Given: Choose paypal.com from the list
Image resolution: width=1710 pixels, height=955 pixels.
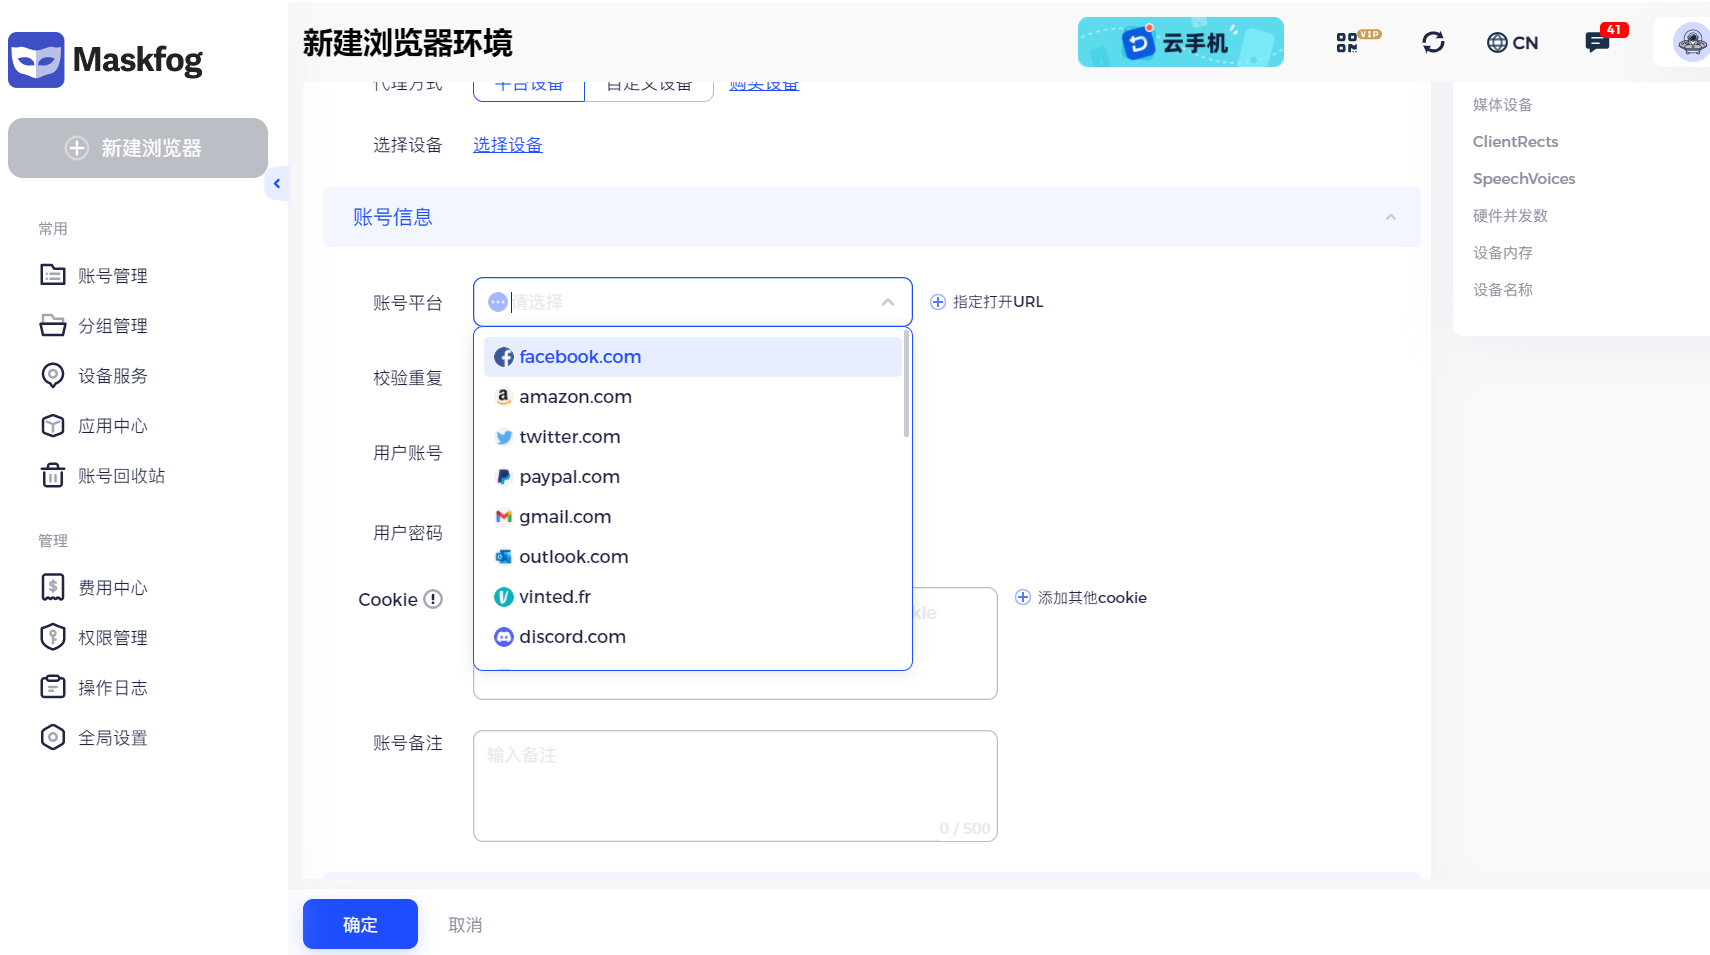Looking at the screenshot, I should coord(692,477).
